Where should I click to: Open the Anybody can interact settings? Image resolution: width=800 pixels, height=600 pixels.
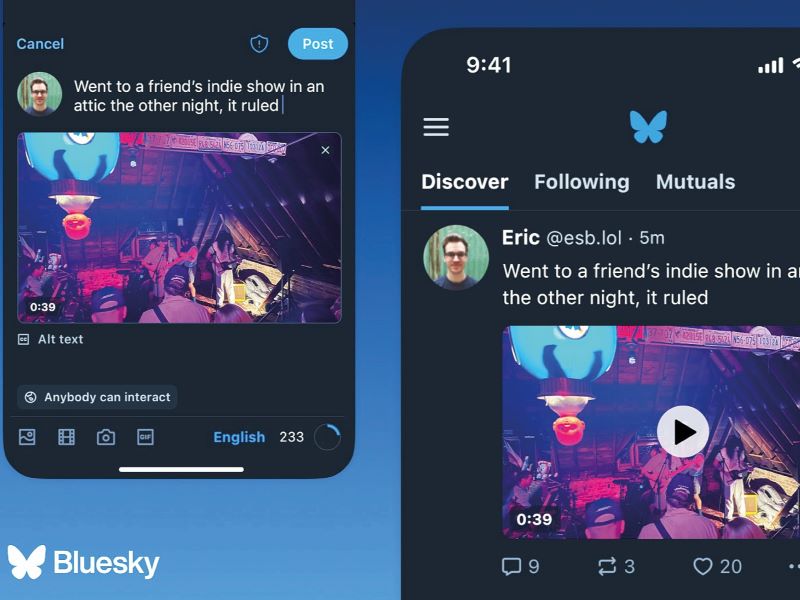coord(97,397)
